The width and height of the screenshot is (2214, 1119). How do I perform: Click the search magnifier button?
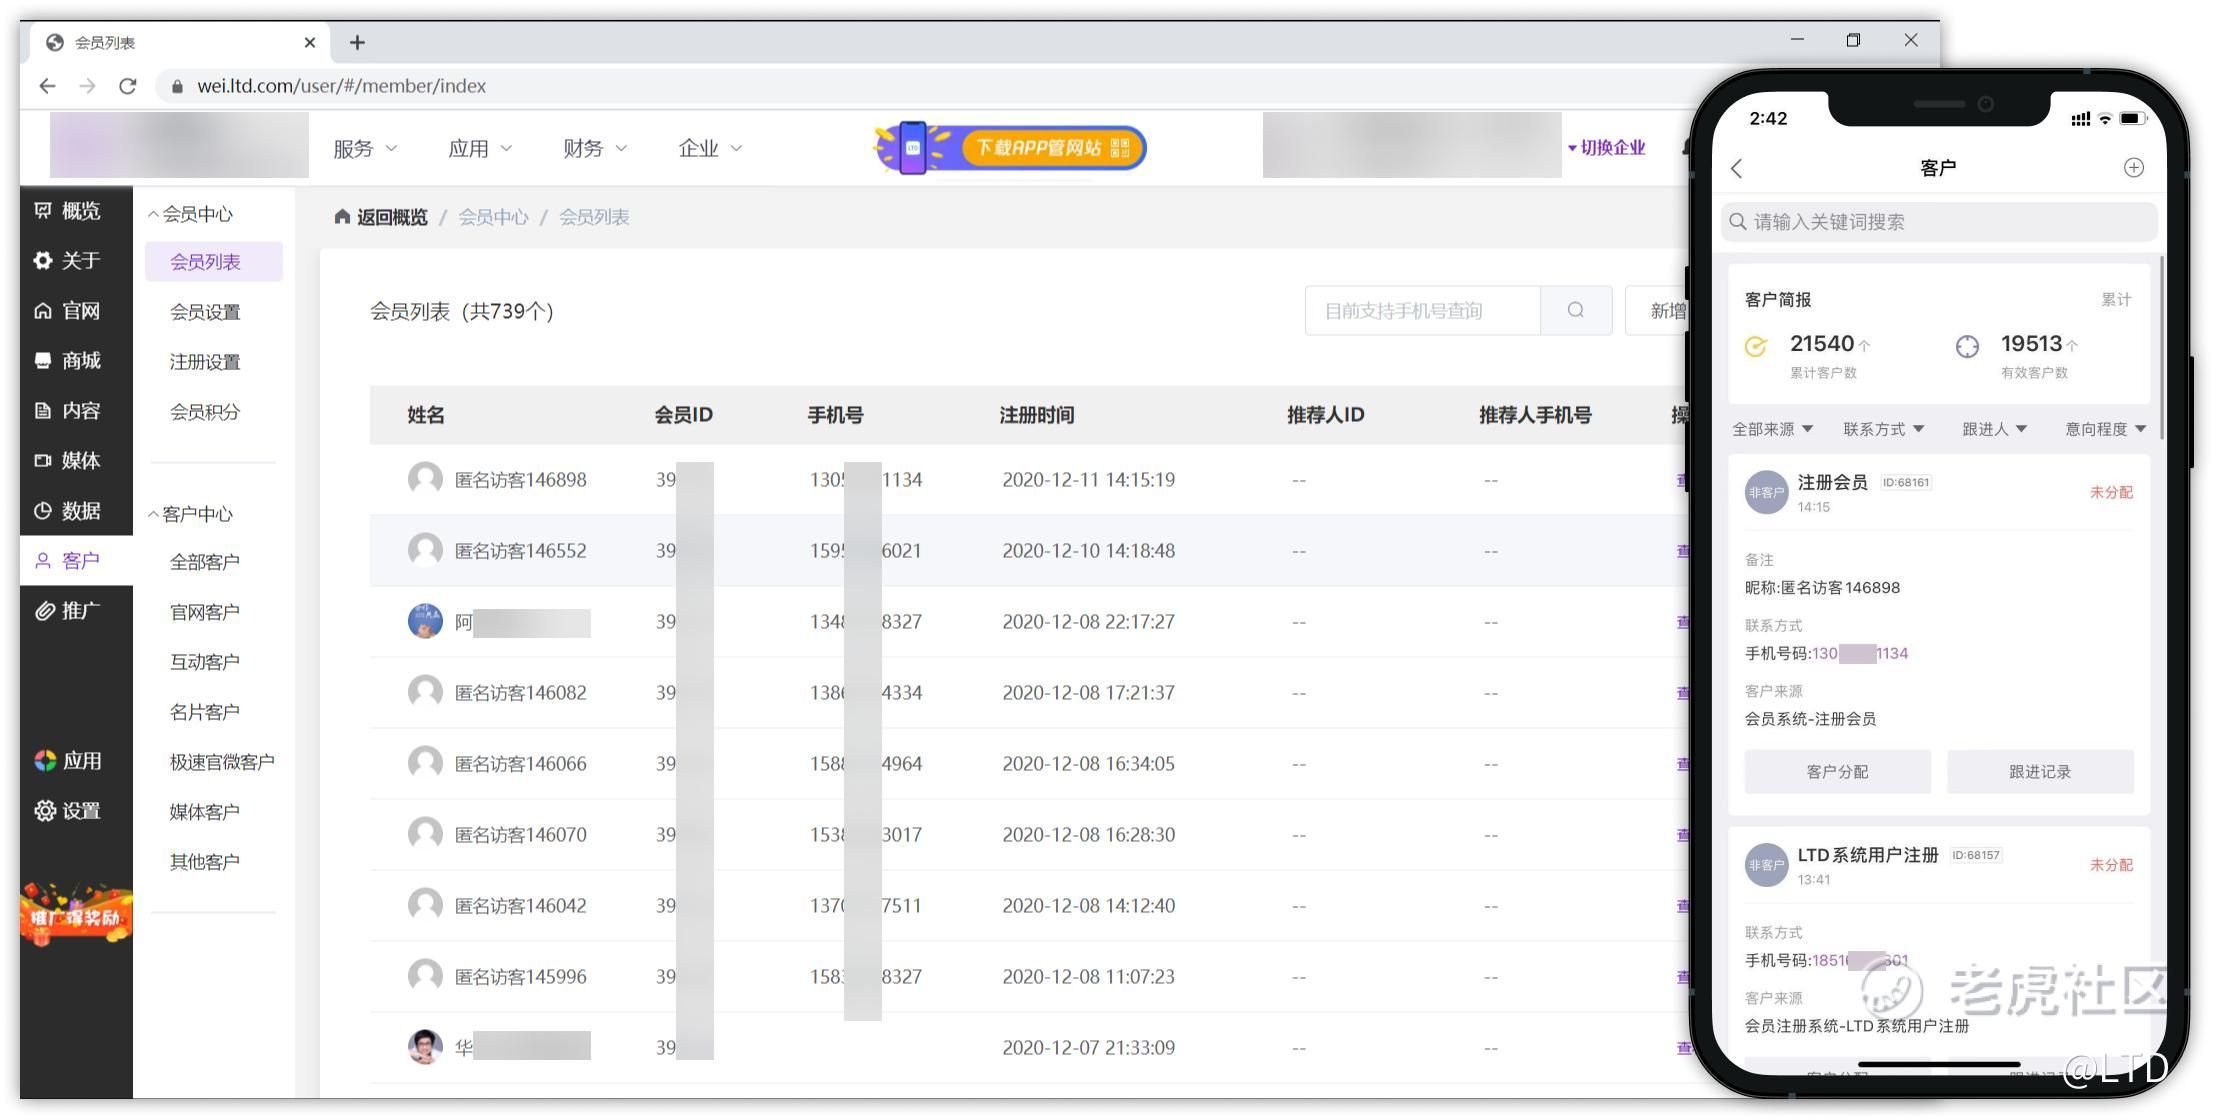coord(1575,310)
